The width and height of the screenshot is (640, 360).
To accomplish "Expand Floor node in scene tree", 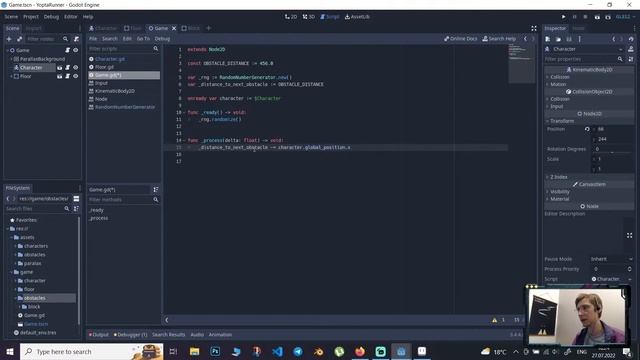I will [11, 76].
